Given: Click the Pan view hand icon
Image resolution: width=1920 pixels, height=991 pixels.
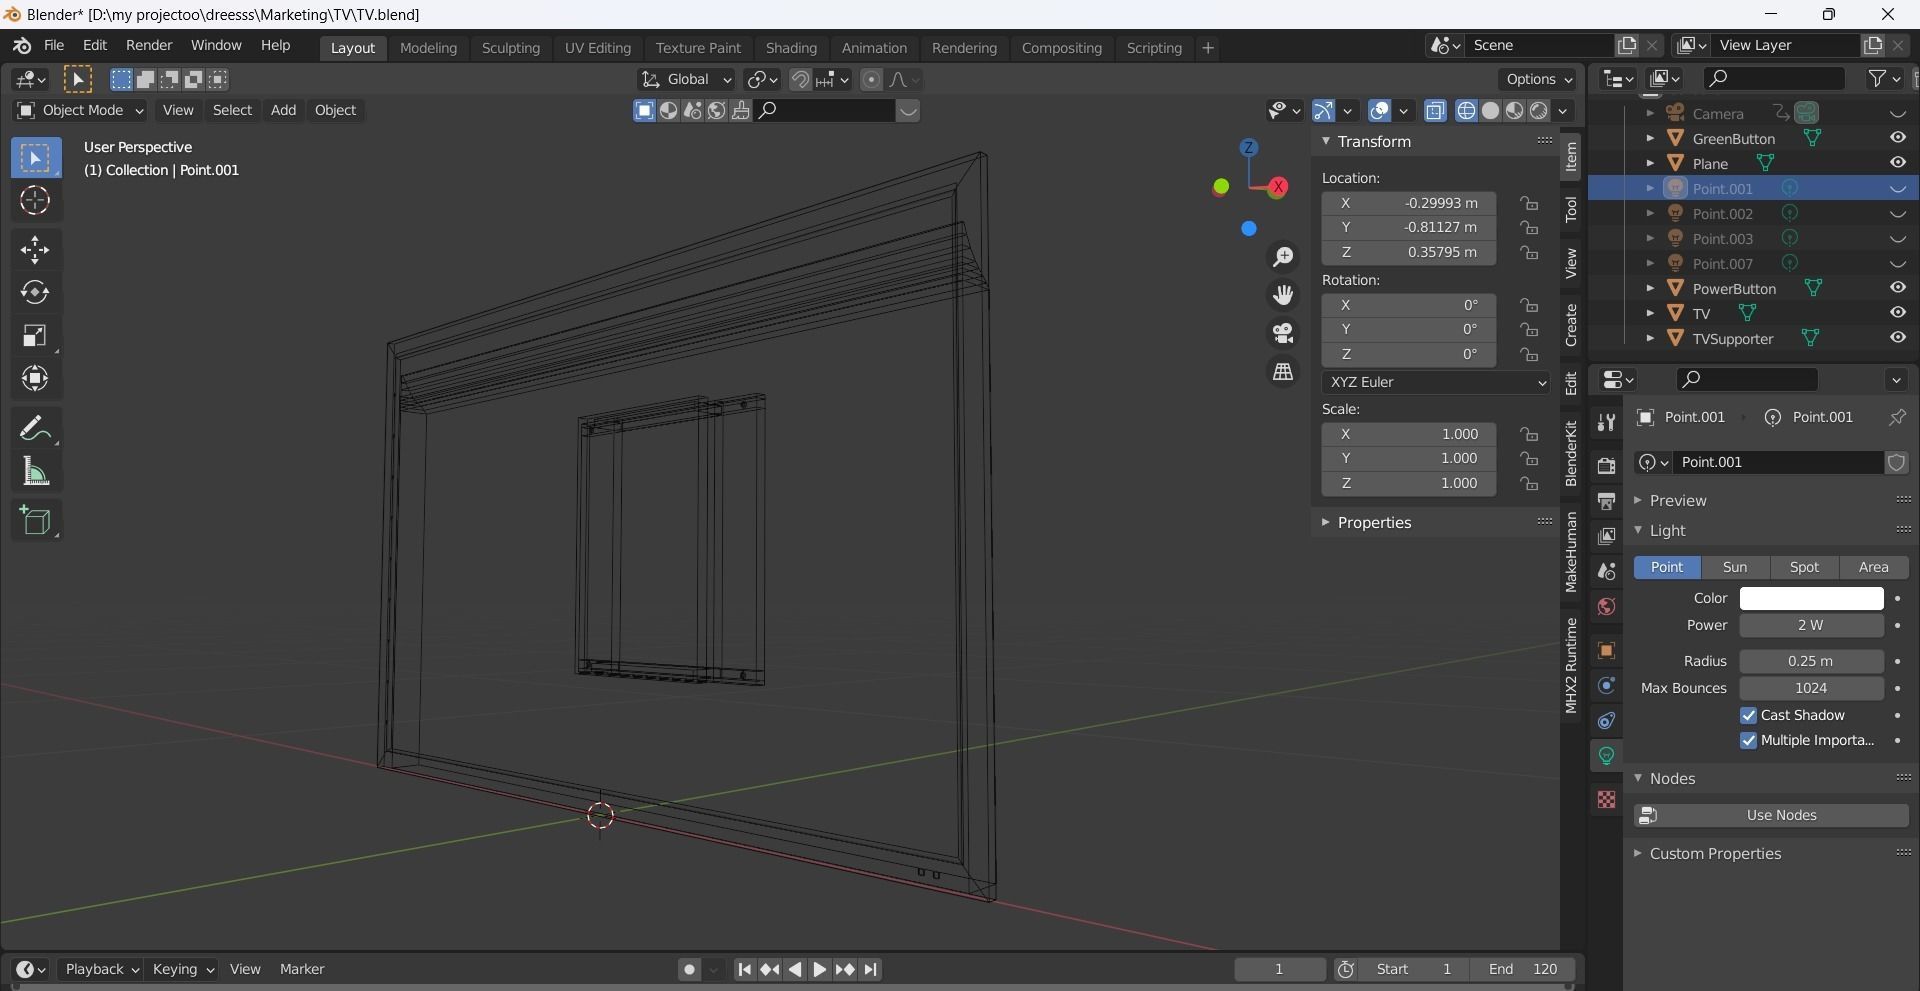Looking at the screenshot, I should (1283, 295).
